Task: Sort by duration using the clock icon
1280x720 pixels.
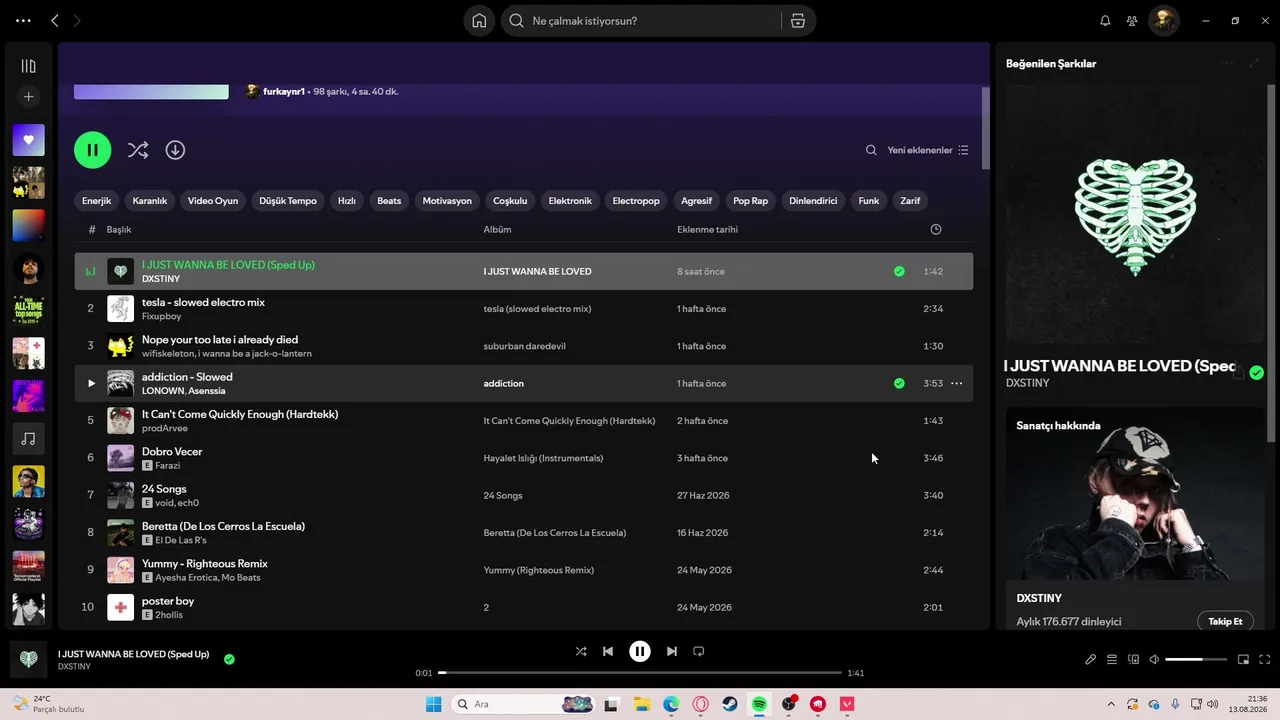Action: (936, 230)
